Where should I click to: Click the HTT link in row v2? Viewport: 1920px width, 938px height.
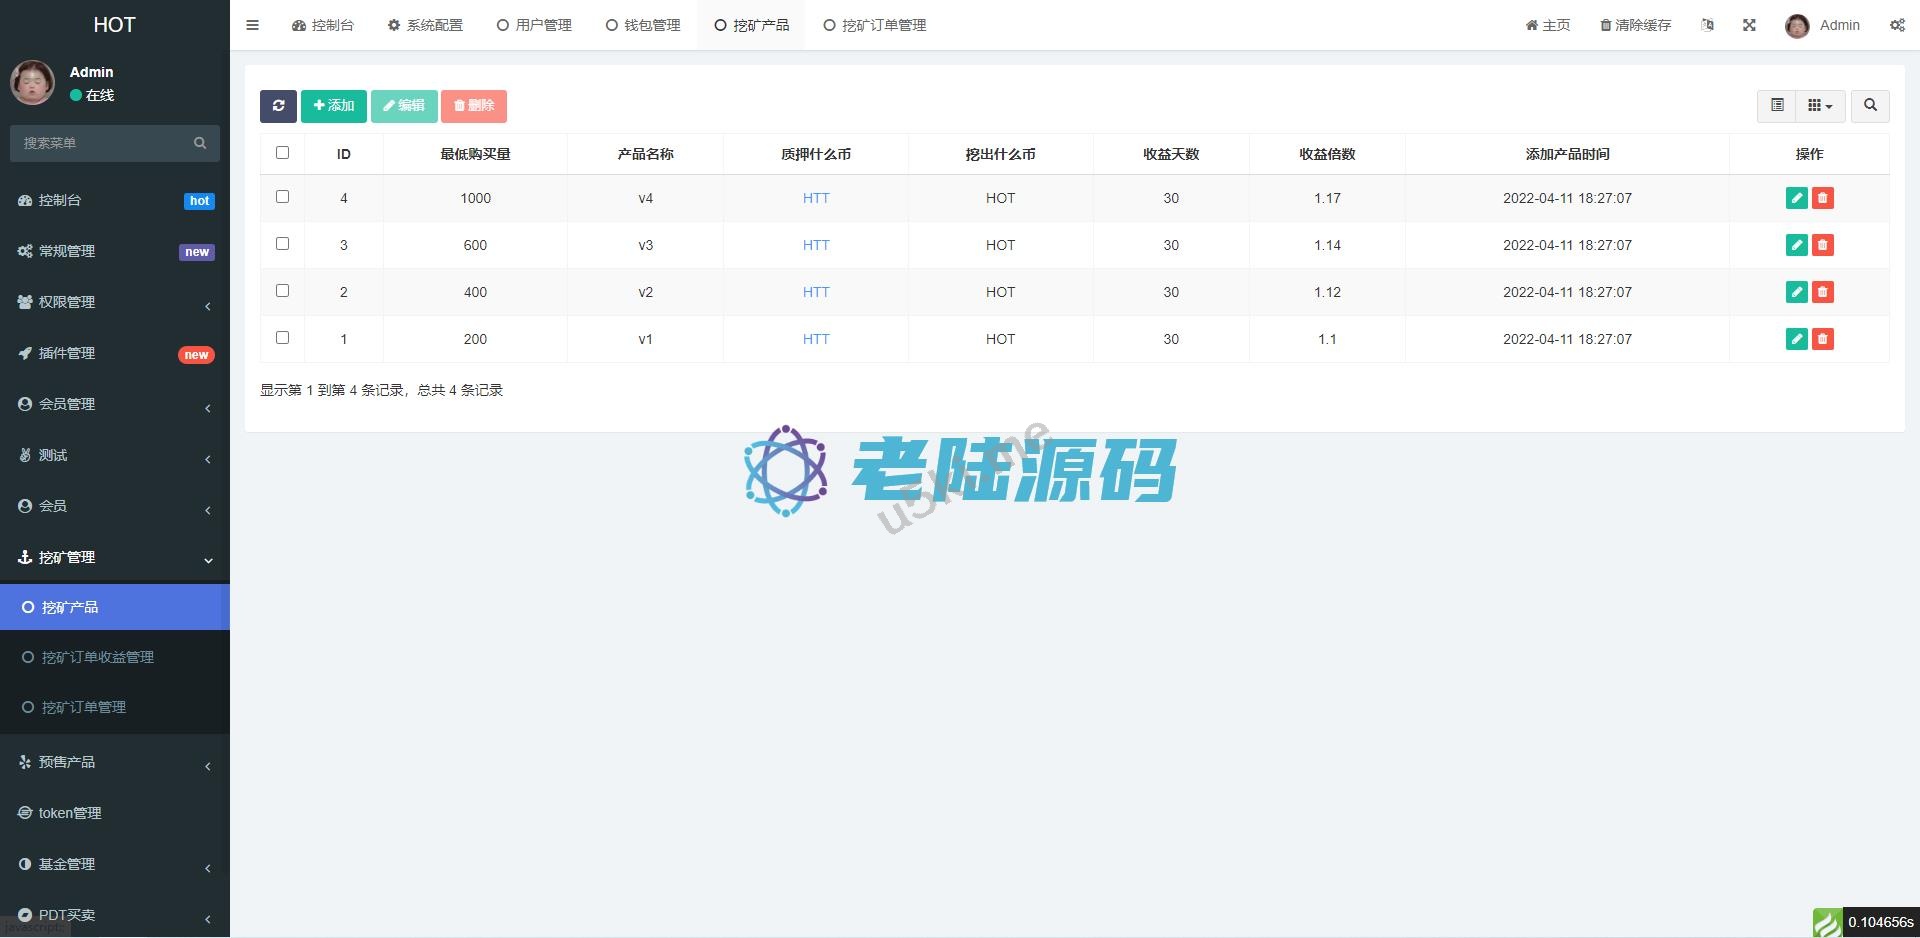(x=816, y=292)
